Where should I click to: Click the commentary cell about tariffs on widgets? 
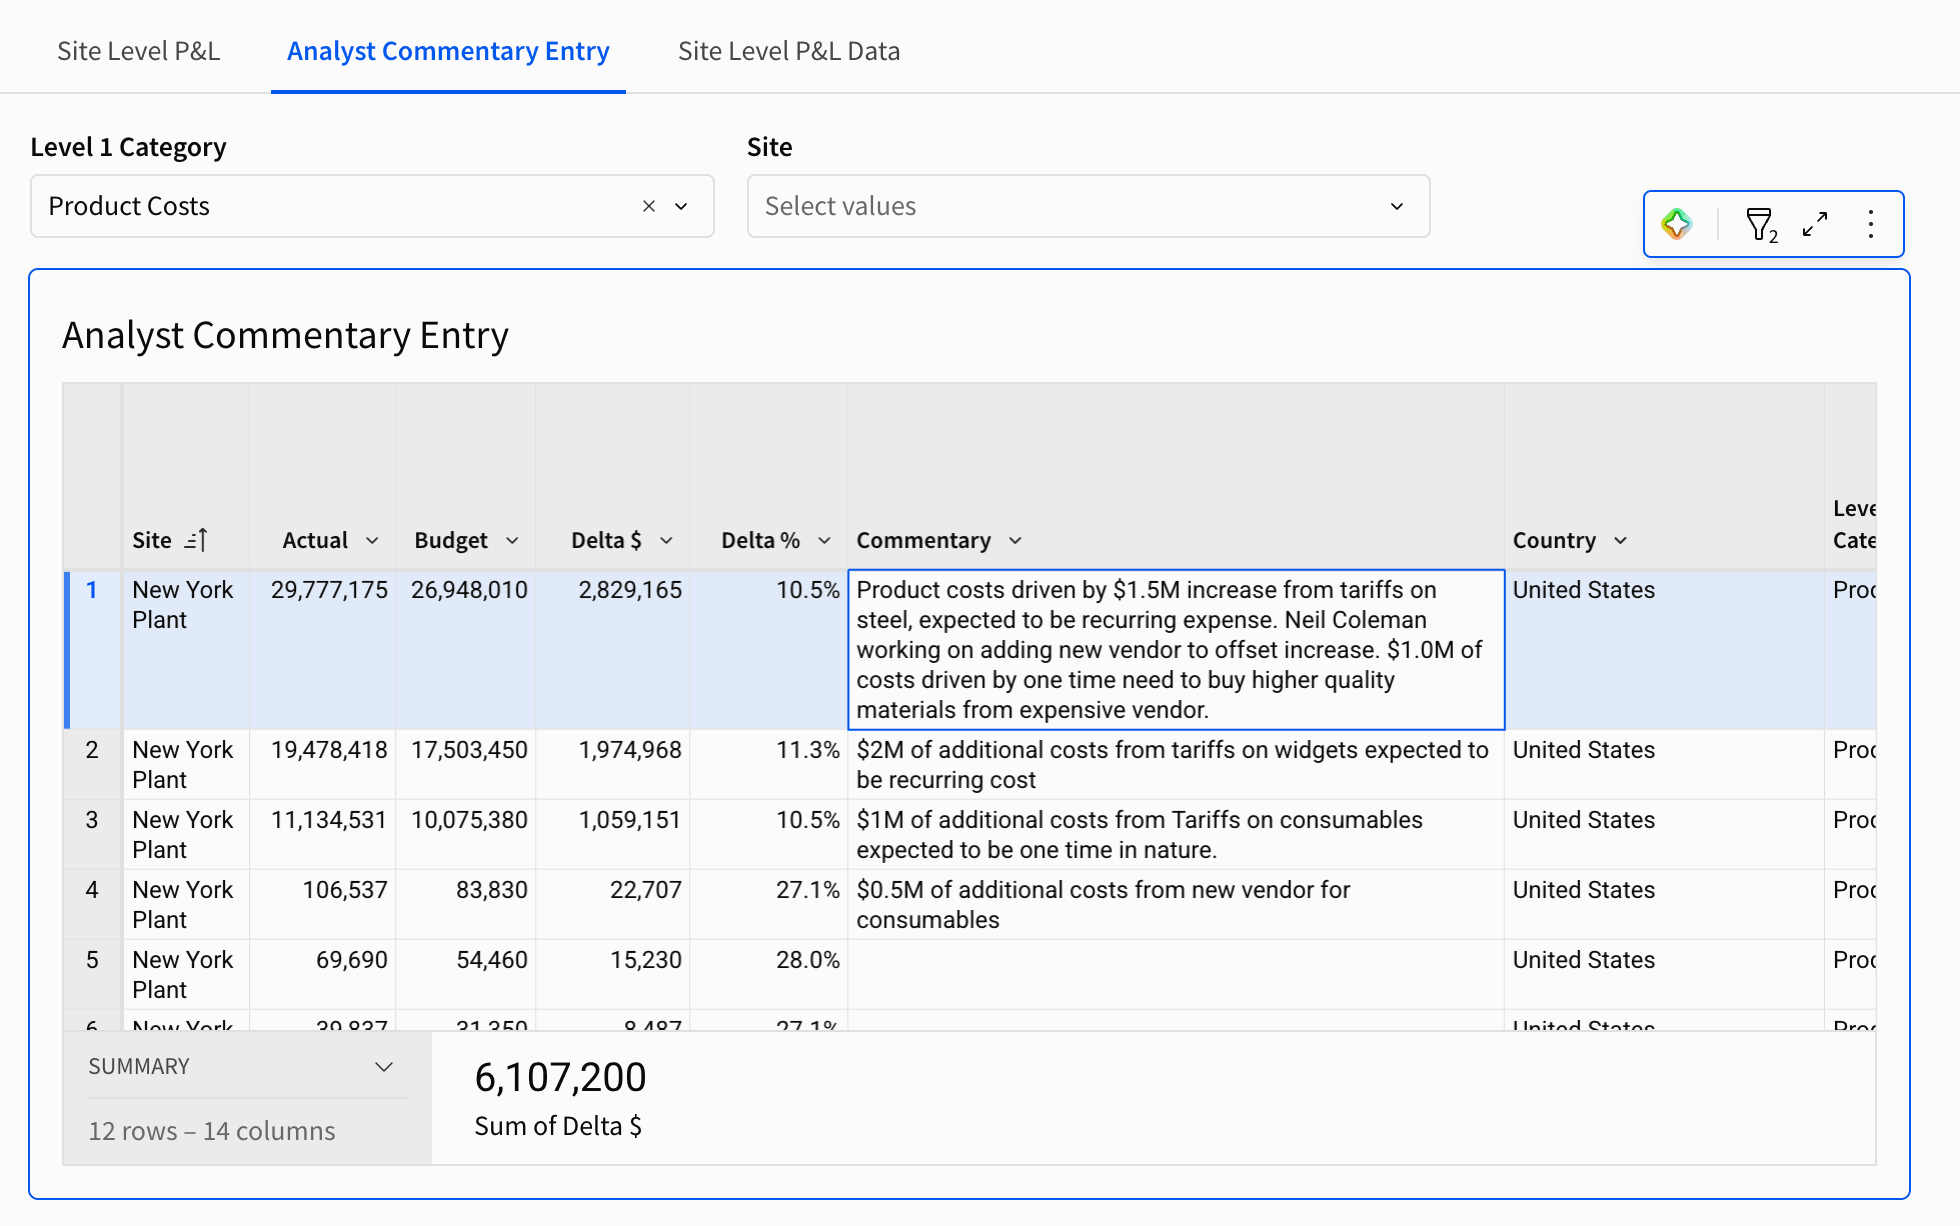click(1175, 764)
